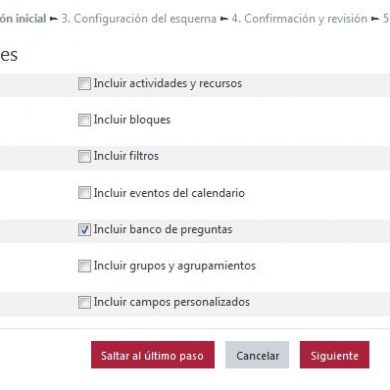Screen dimensions: 390x390
Task: Click the 'Incluir filtros' label text
Action: coord(126,156)
